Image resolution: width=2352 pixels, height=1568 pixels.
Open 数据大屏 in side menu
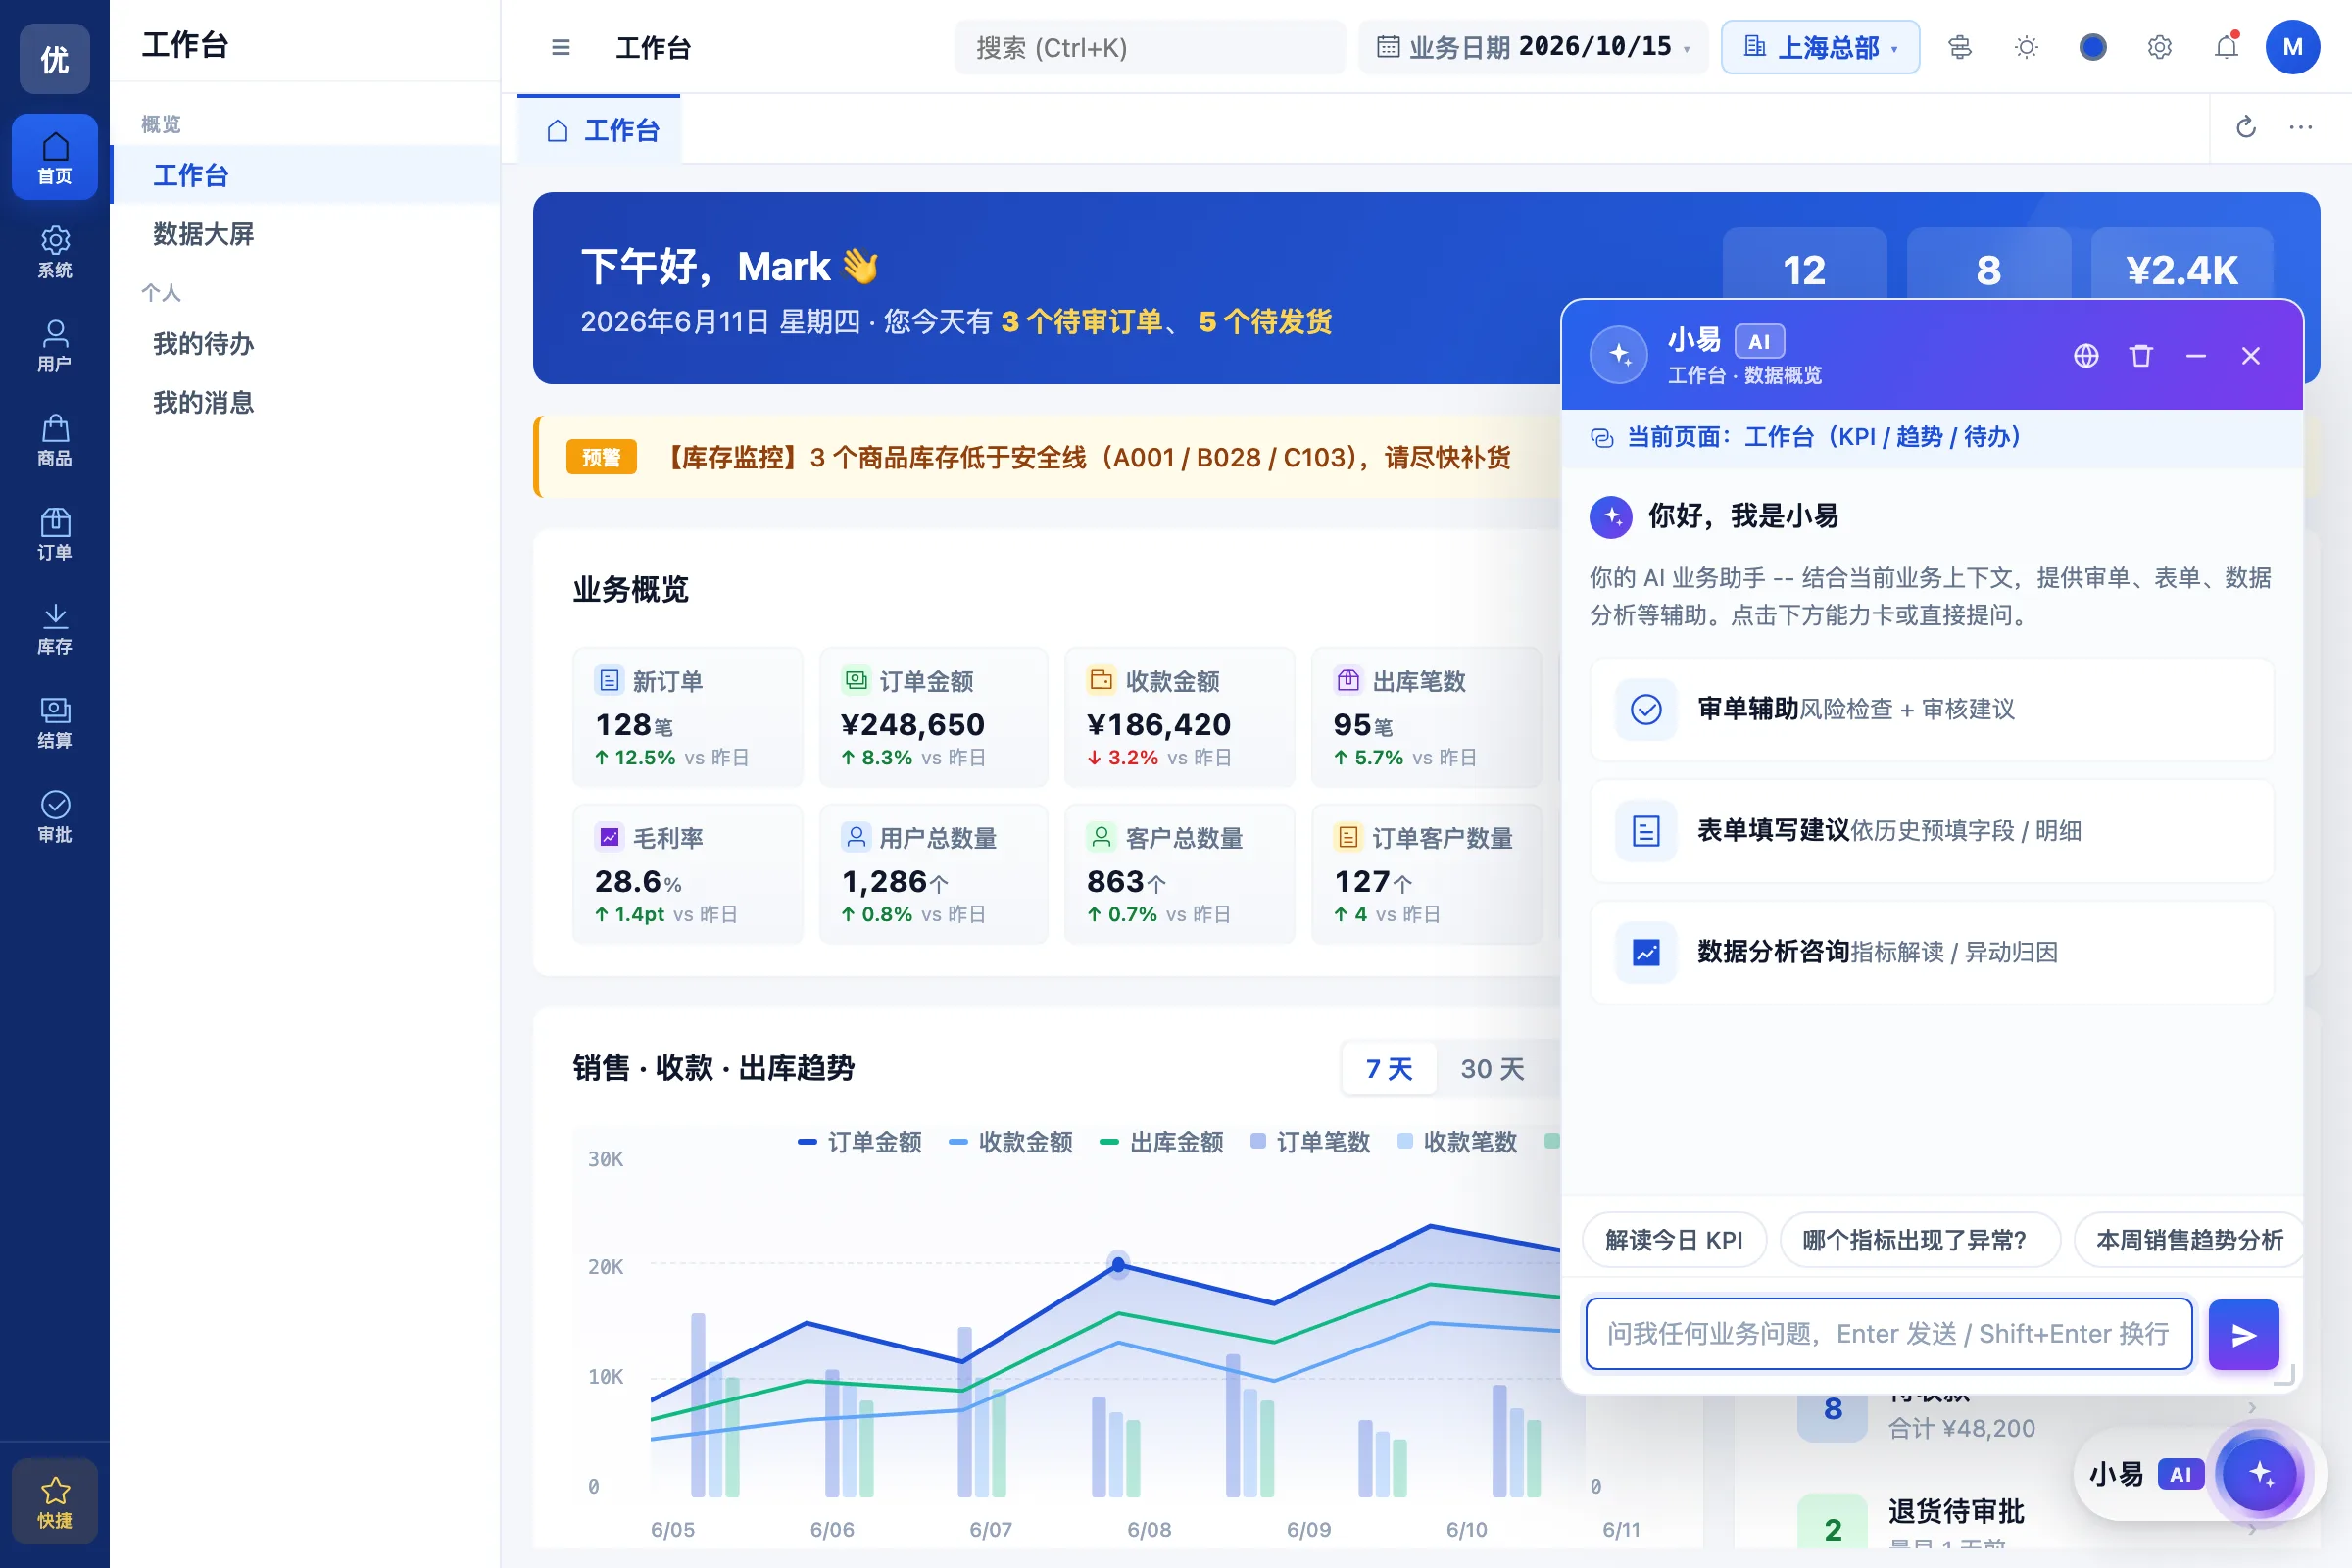pyautogui.click(x=305, y=234)
